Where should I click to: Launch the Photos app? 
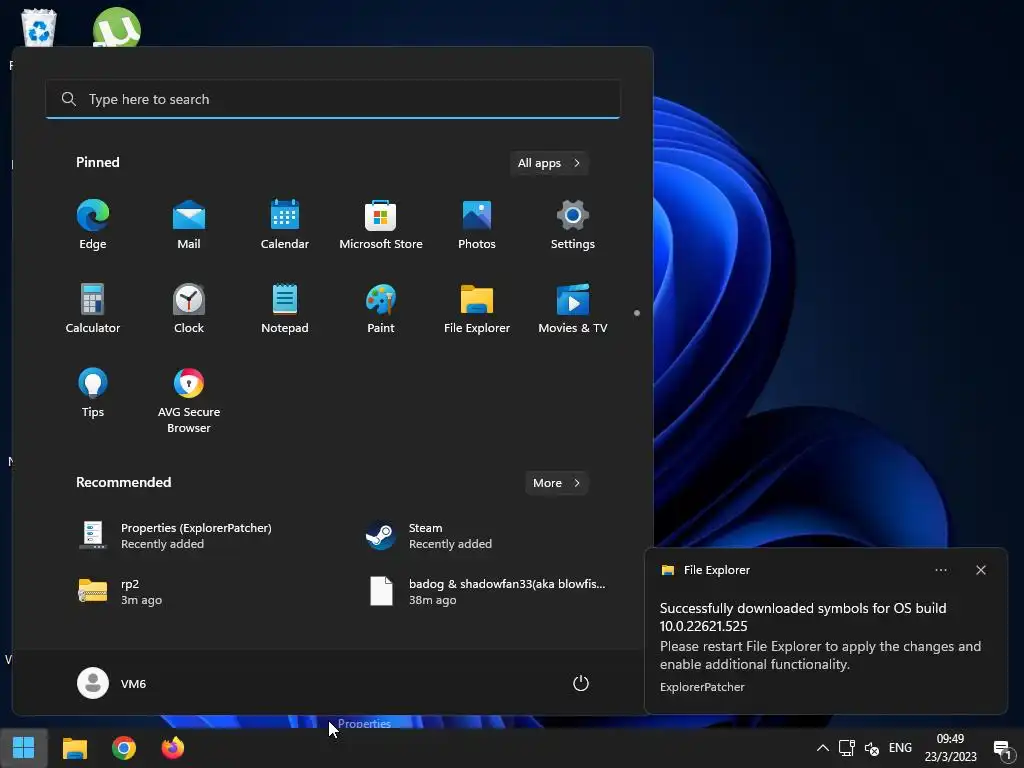(x=477, y=225)
